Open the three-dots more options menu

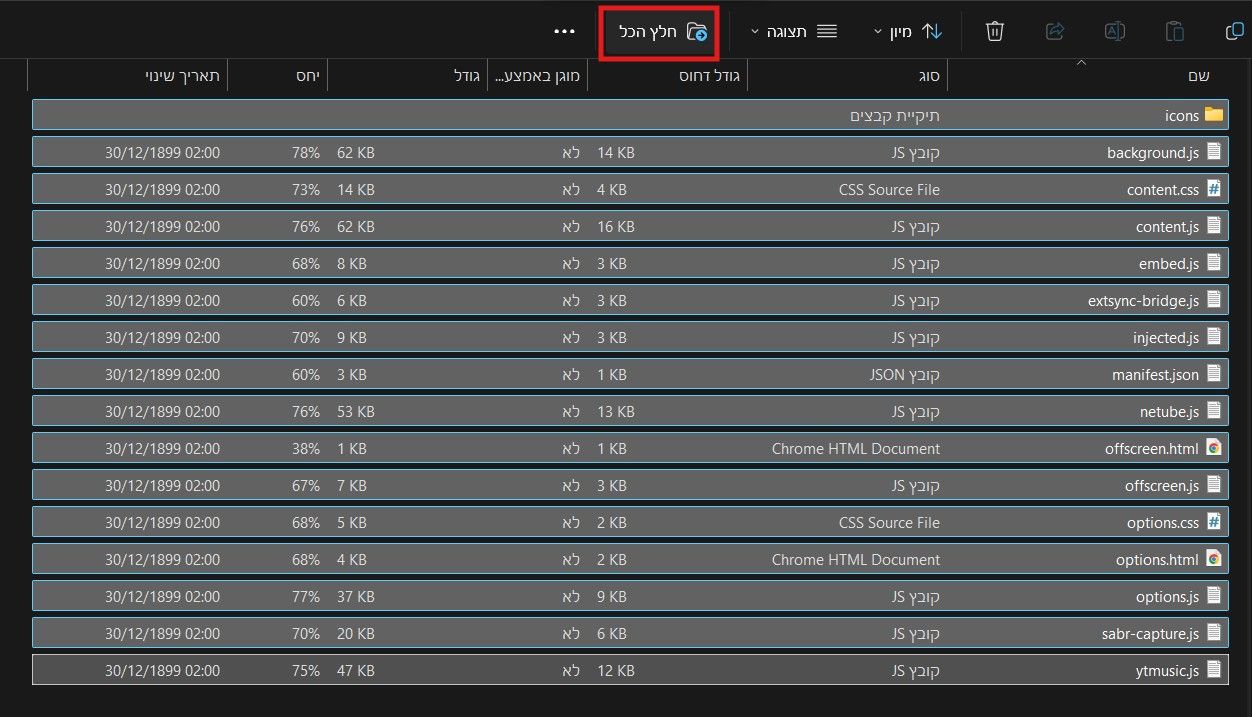point(564,32)
